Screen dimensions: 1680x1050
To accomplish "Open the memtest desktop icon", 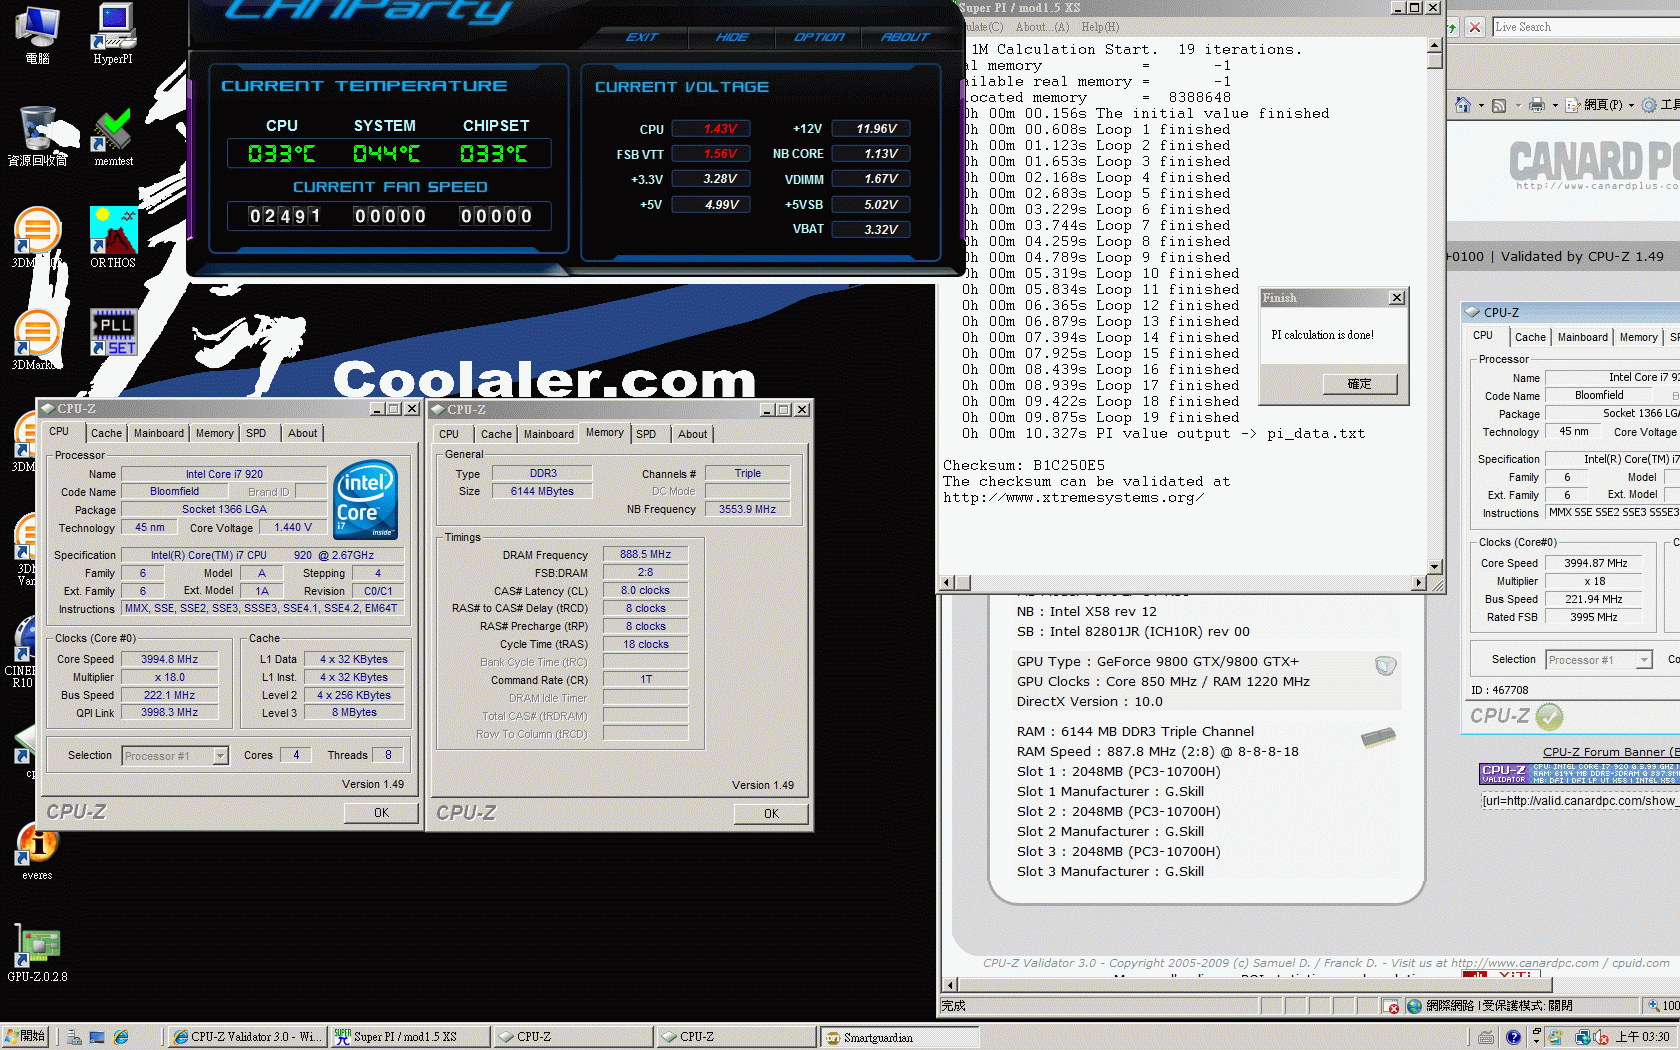I will (x=113, y=137).
